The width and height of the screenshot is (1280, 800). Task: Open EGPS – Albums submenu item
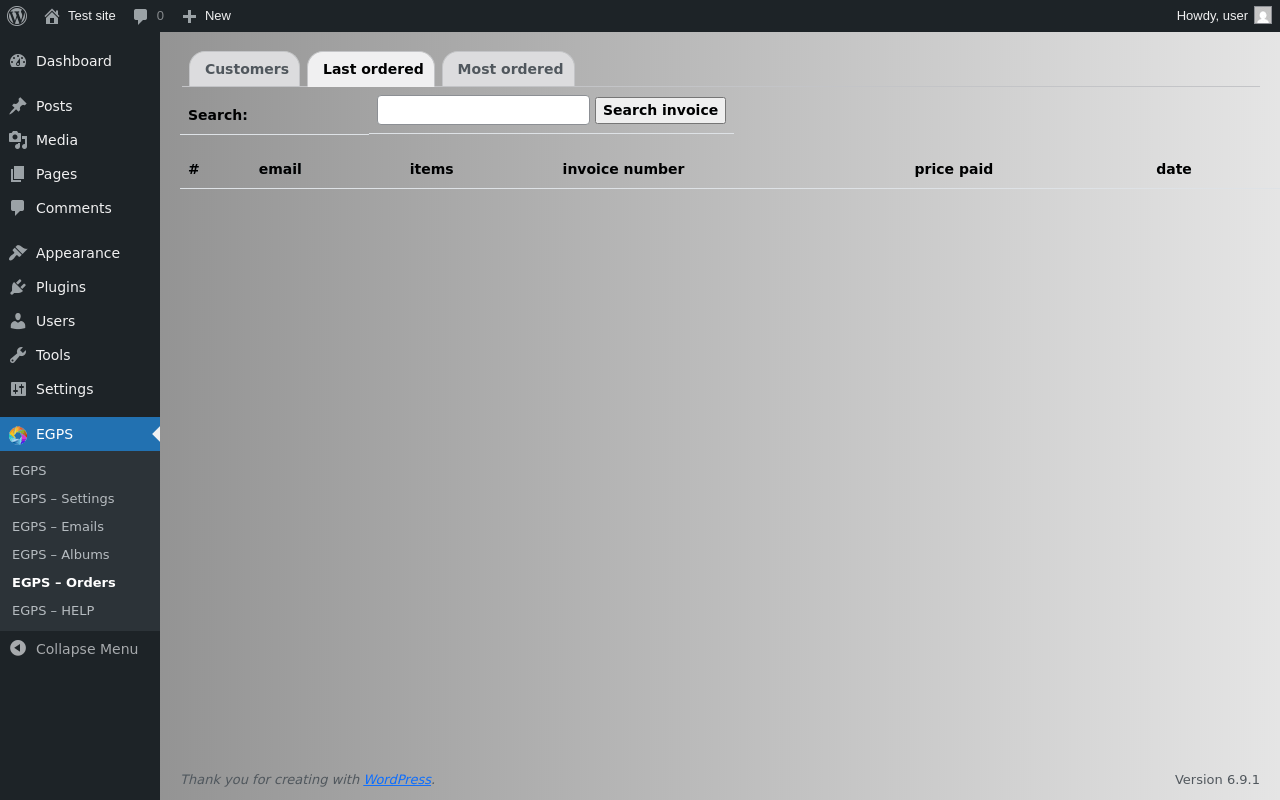[x=61, y=554]
